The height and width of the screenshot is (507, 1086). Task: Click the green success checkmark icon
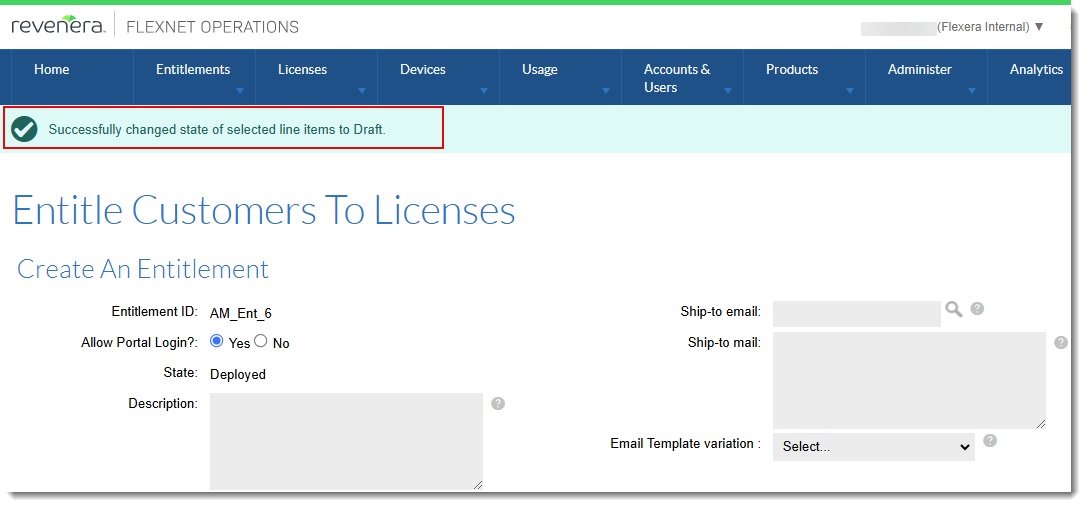(x=25, y=129)
